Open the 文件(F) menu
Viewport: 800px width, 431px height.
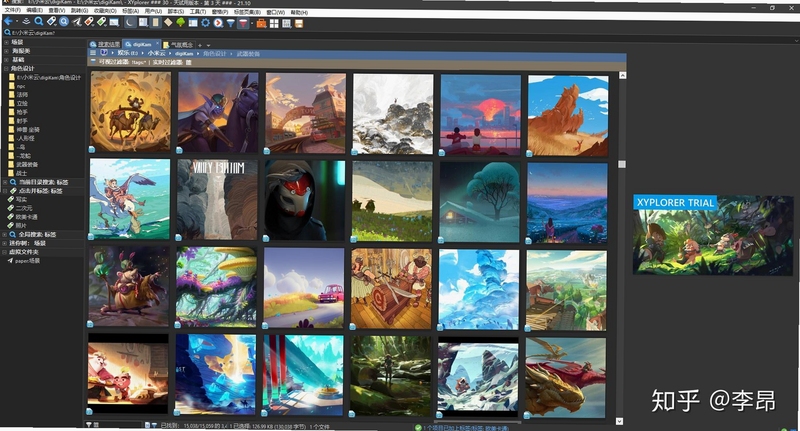[x=12, y=10]
